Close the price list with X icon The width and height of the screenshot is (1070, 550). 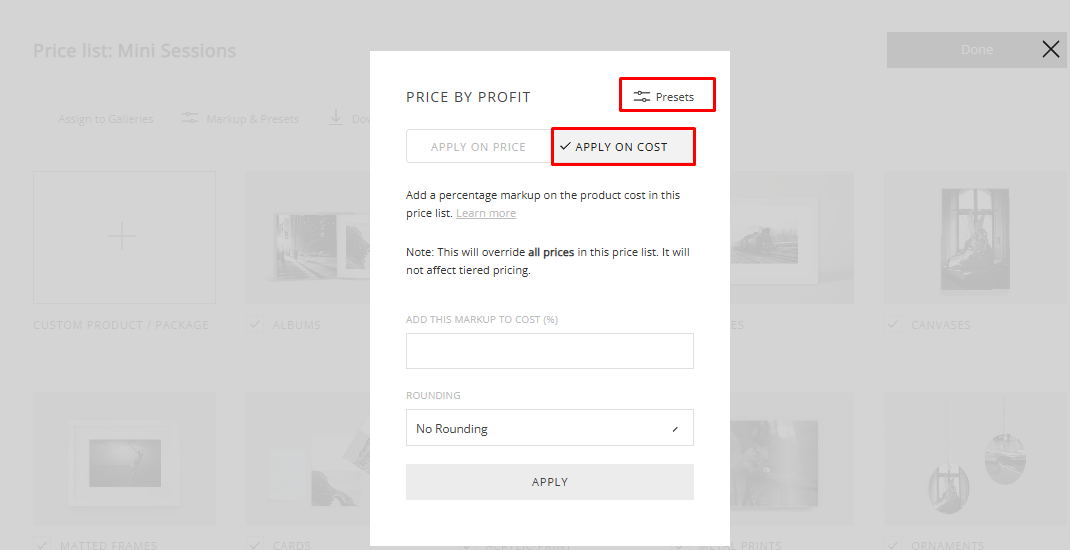1050,49
